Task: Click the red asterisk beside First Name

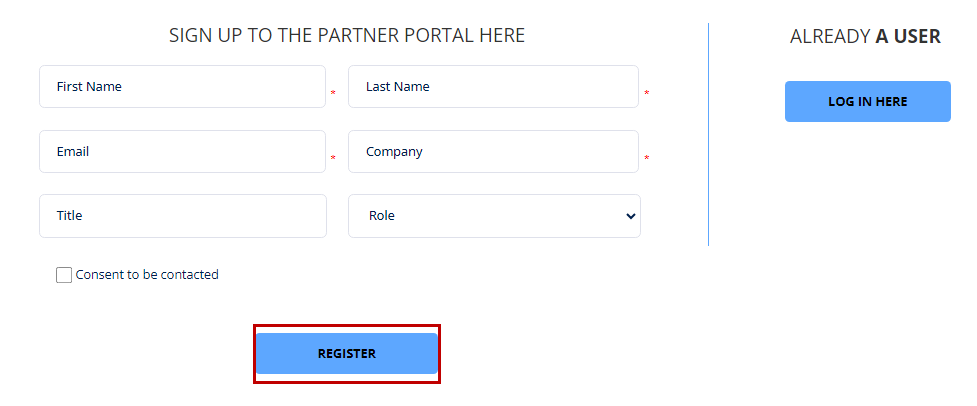Action: (x=333, y=94)
